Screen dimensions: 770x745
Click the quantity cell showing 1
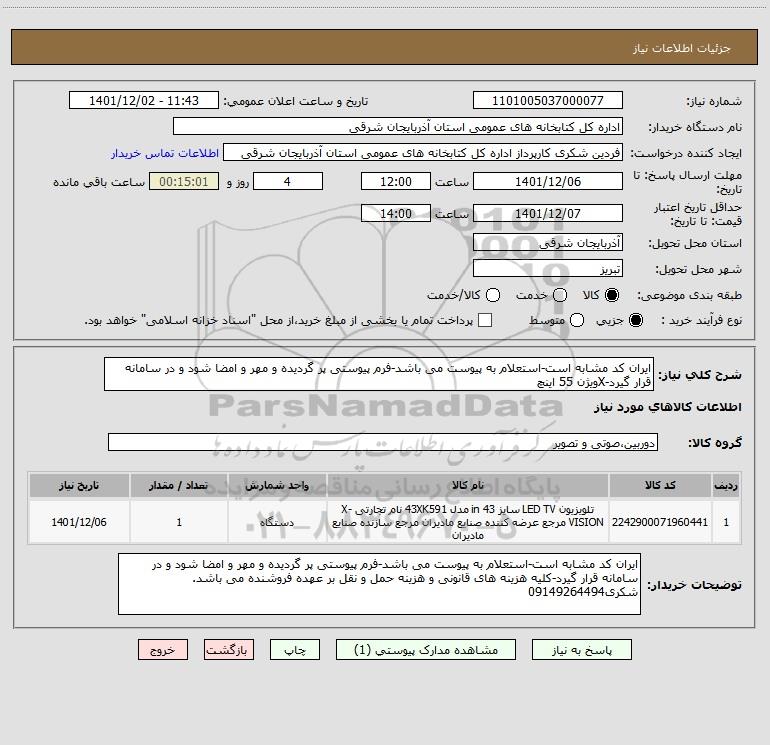click(x=179, y=522)
